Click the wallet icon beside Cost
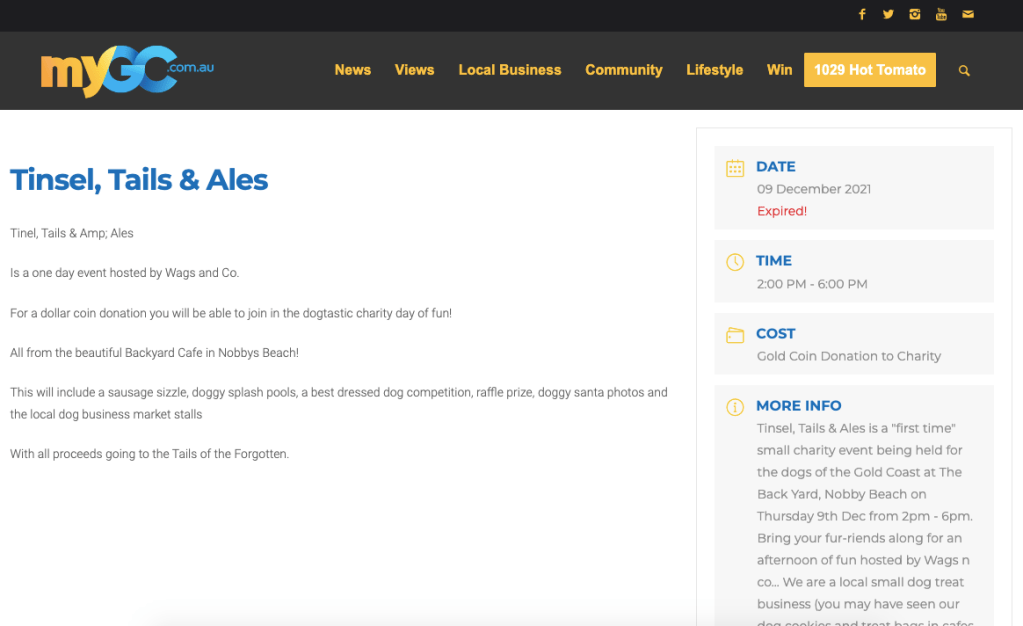This screenshot has height=626, width=1023. tap(735, 335)
